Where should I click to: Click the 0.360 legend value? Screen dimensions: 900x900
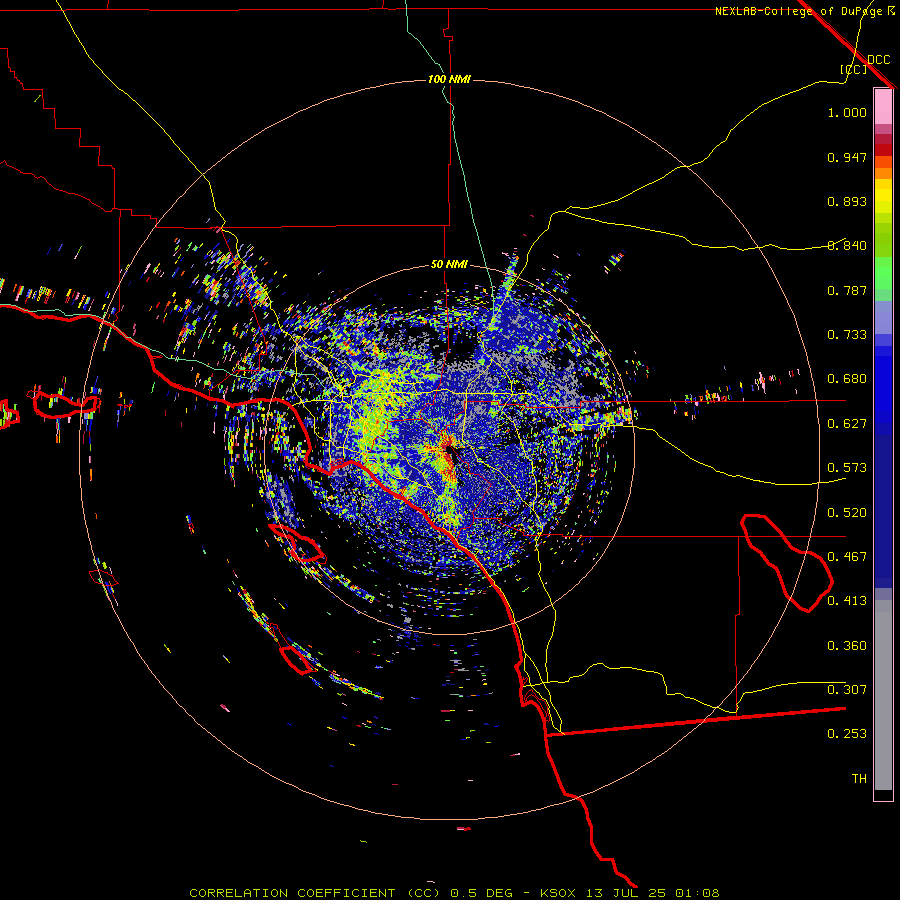click(x=847, y=646)
